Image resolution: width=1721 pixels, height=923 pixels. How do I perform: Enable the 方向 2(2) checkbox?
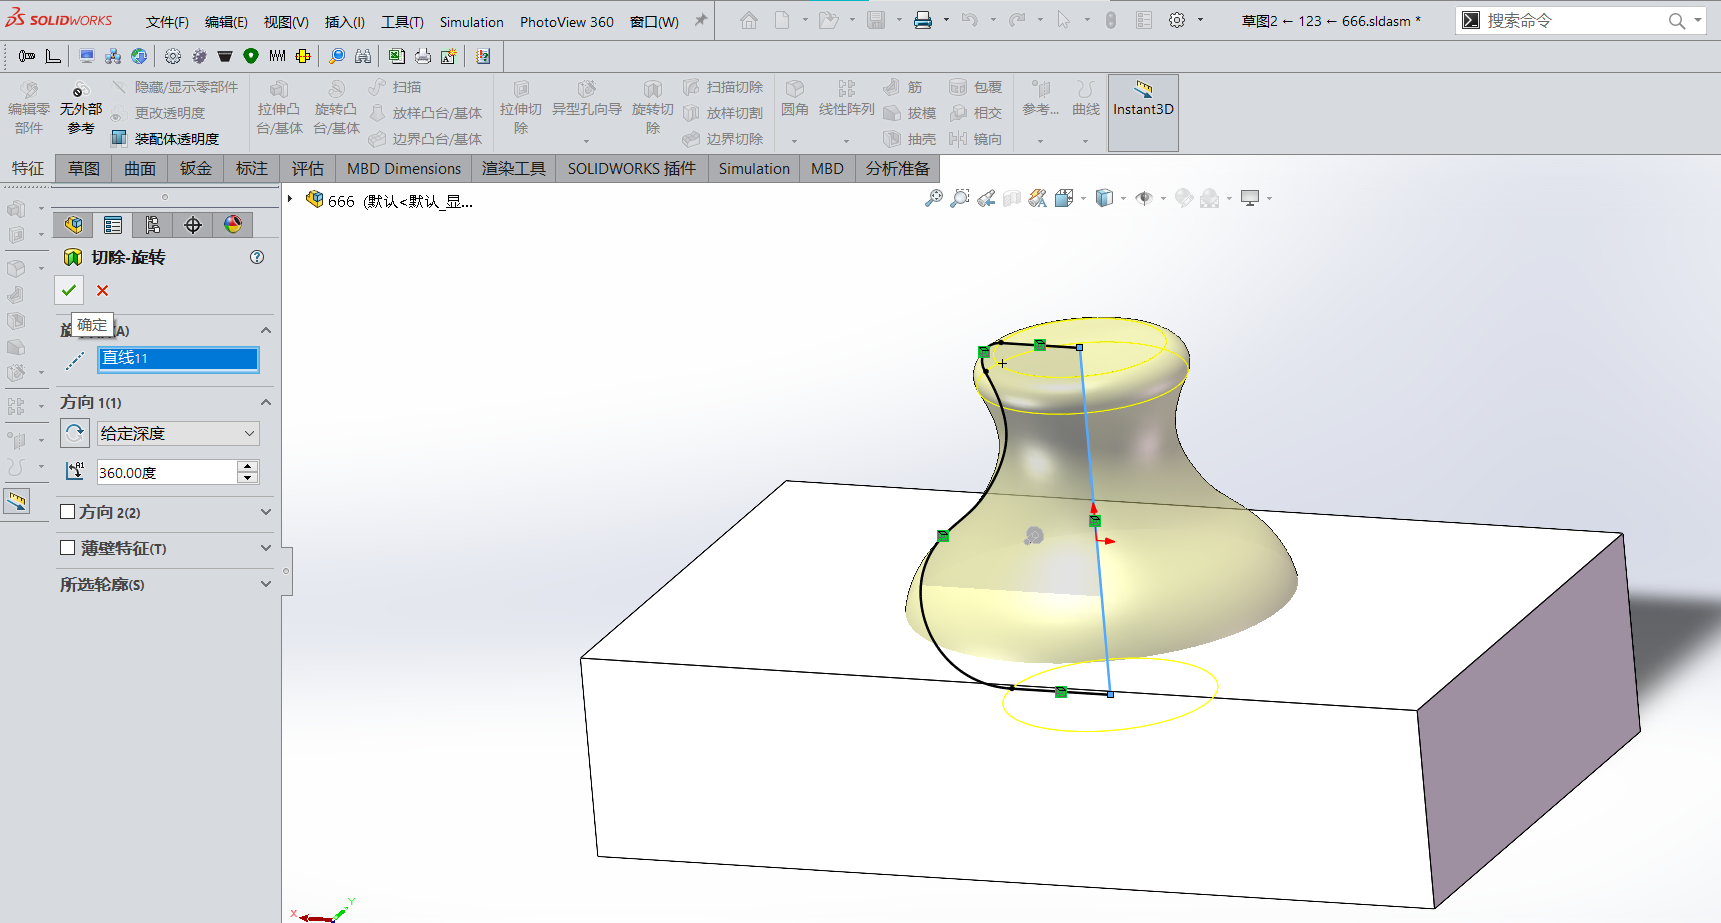point(67,511)
